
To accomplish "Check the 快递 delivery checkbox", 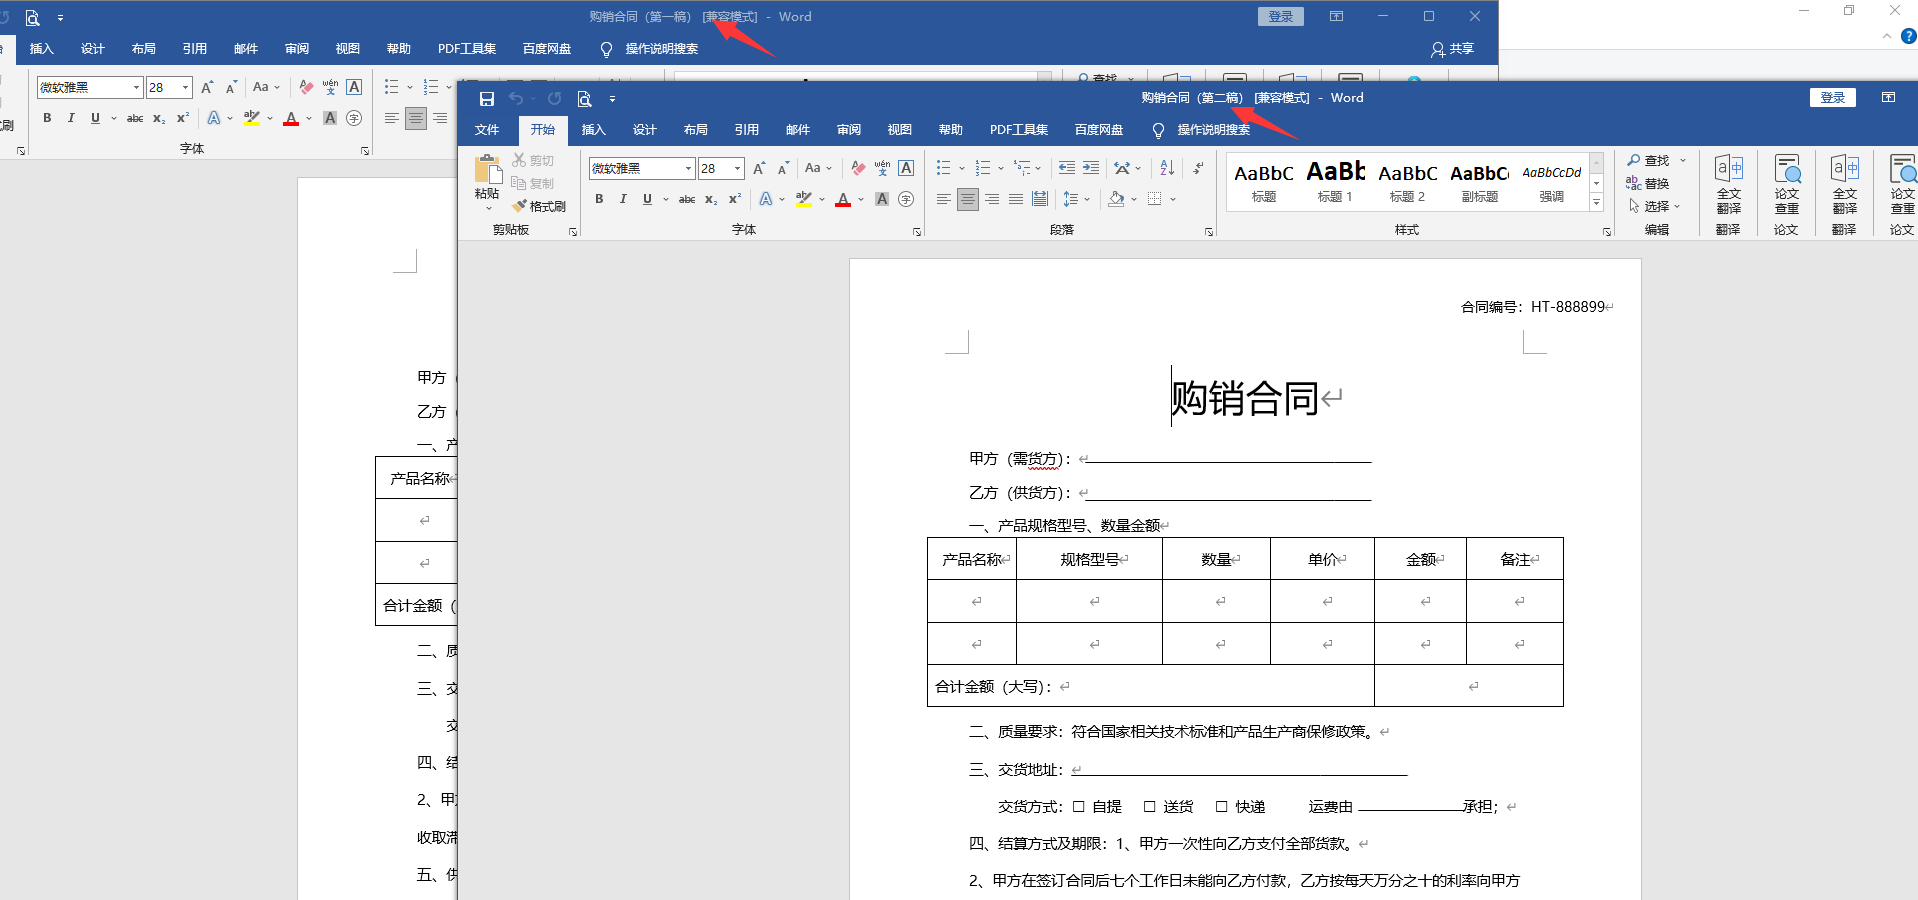I will 1221,806.
